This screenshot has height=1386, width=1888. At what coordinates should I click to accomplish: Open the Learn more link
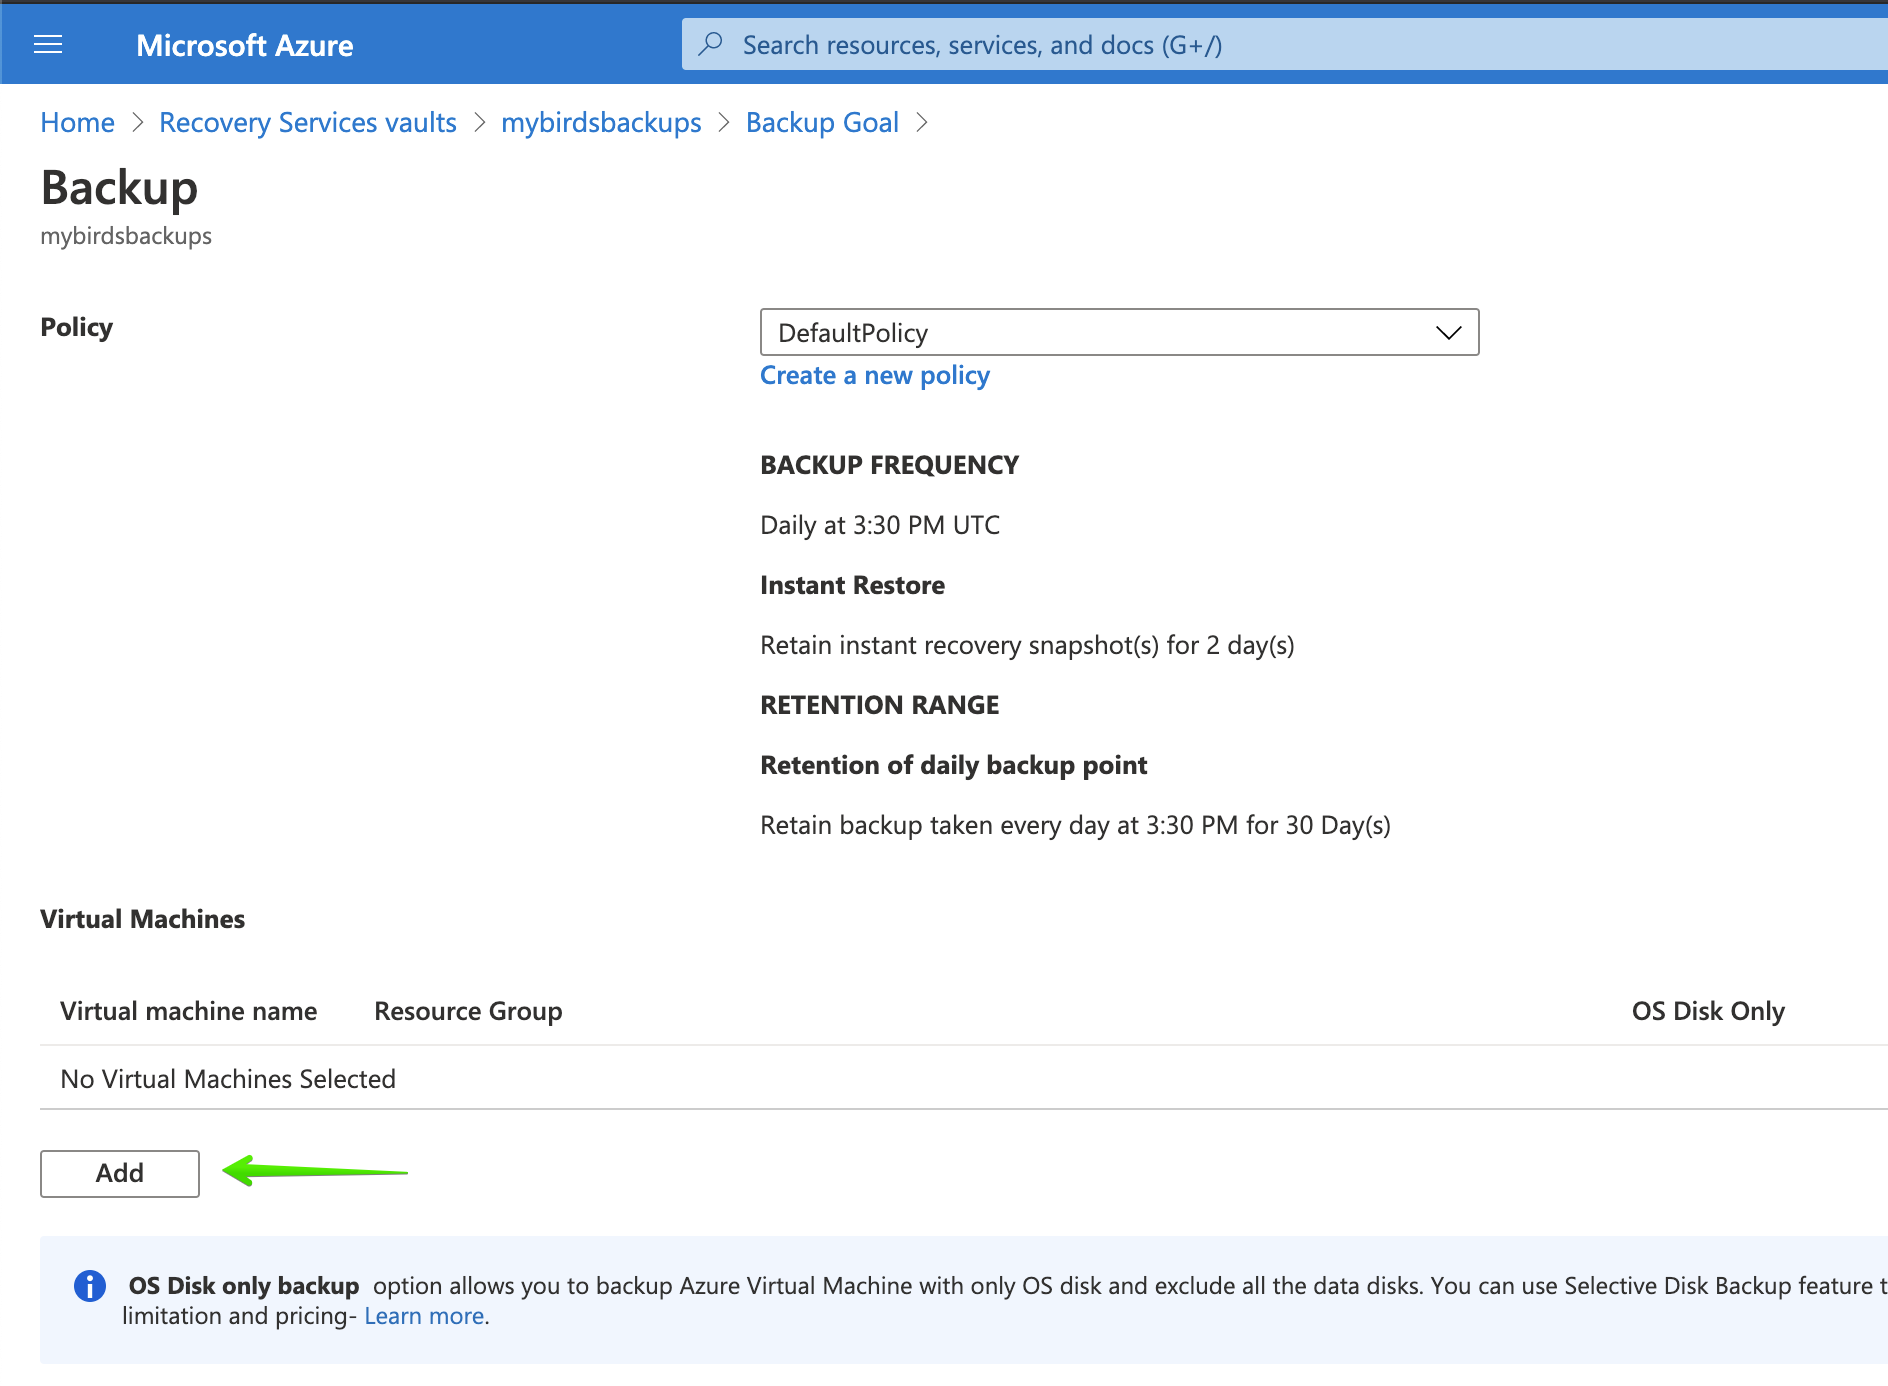point(424,1316)
